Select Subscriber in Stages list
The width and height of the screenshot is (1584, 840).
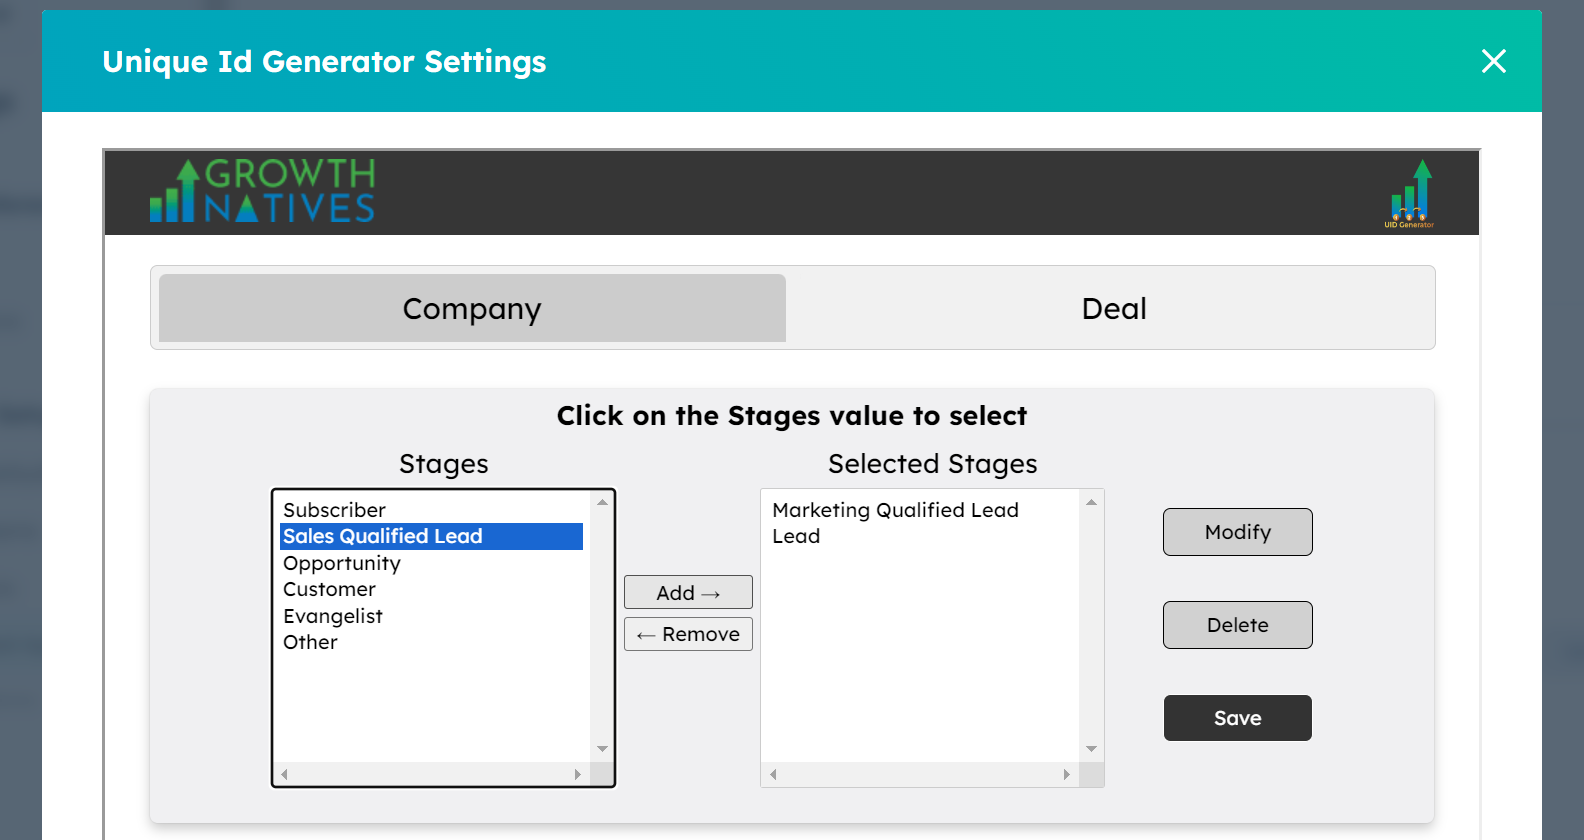tap(334, 510)
